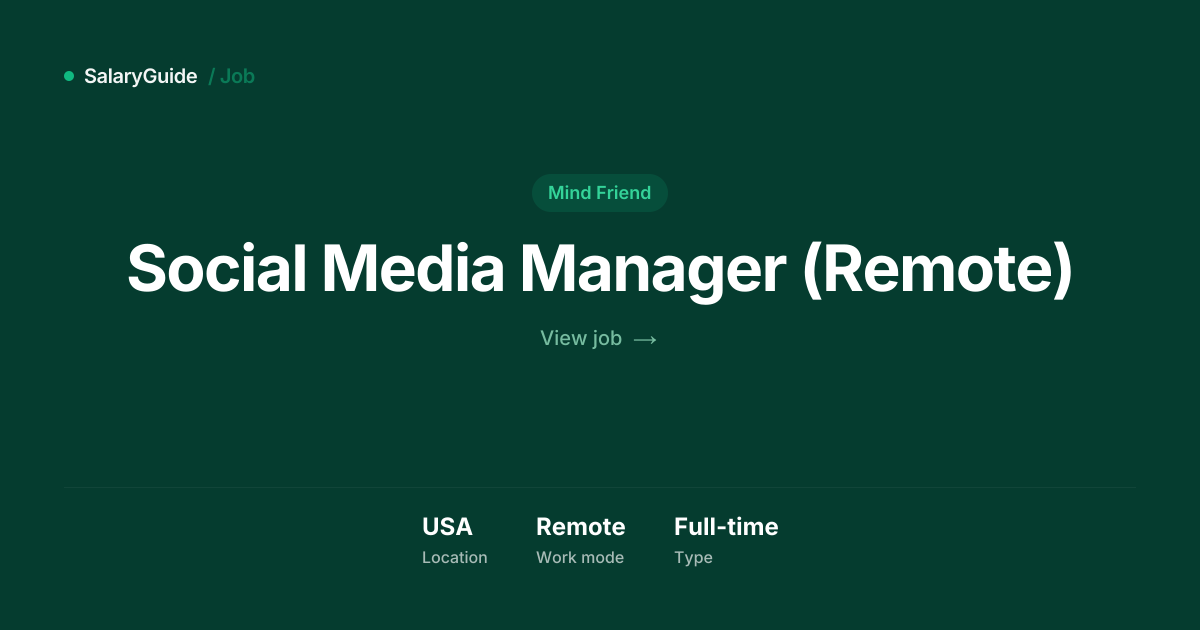Open the Social Media Manager (Remote) title
Screen dimensions: 1200x630
[x=600, y=268]
